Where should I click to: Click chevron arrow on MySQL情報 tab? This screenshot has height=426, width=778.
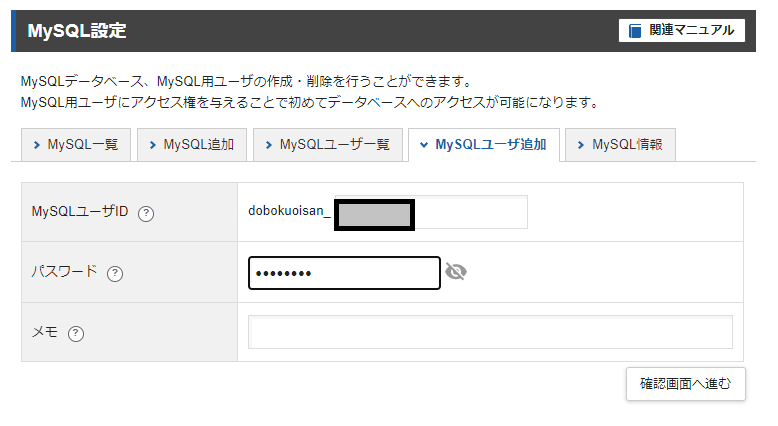coord(581,145)
